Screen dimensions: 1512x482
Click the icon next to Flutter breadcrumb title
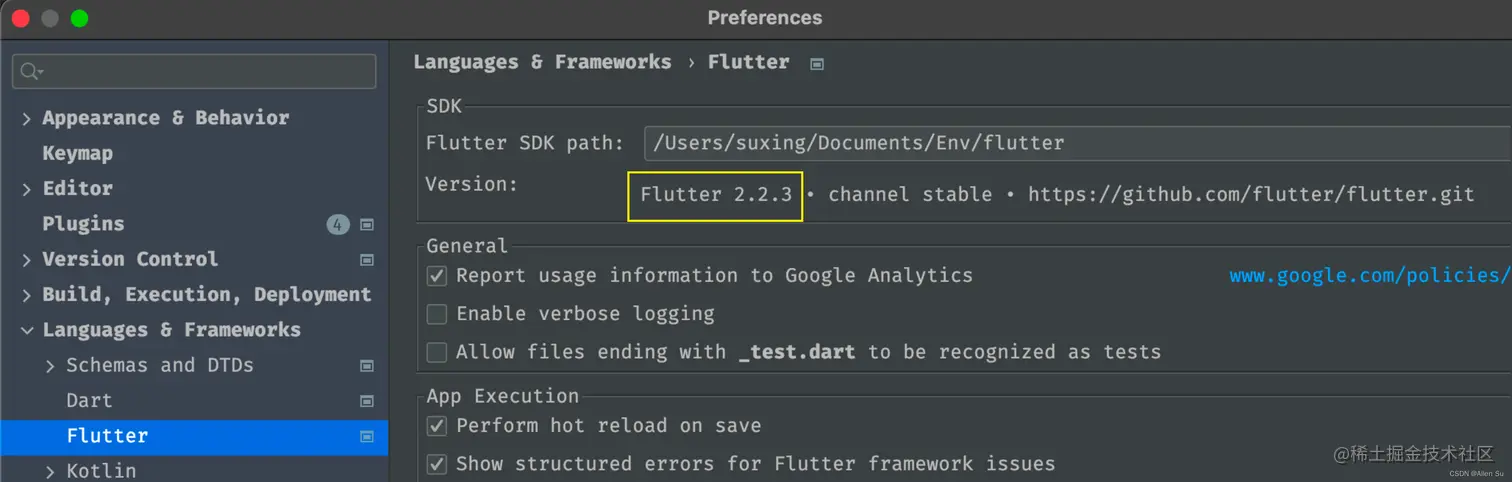[817, 64]
